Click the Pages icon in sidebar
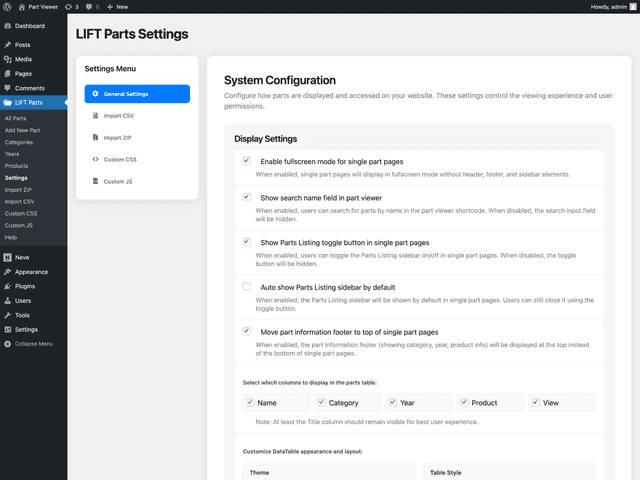This screenshot has width=640, height=480. (7, 74)
